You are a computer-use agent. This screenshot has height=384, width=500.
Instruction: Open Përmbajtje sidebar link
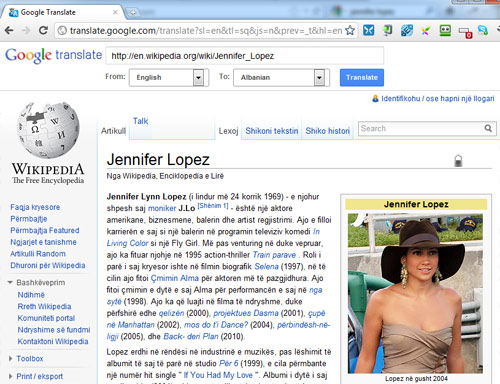pos(29,219)
